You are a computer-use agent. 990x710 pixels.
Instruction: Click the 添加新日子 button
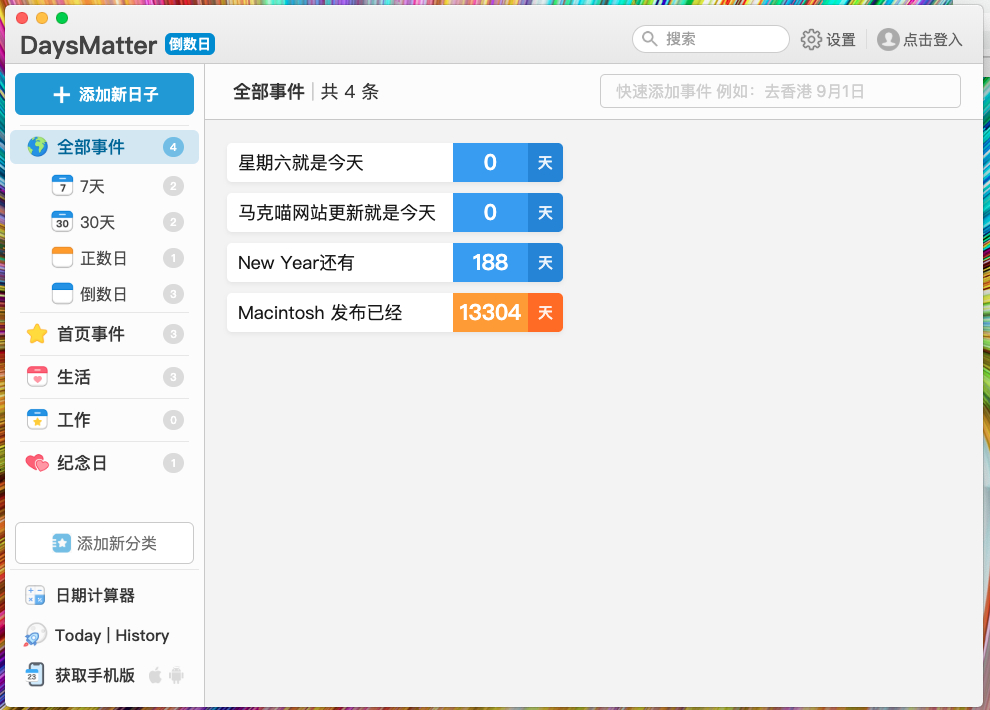click(x=104, y=94)
